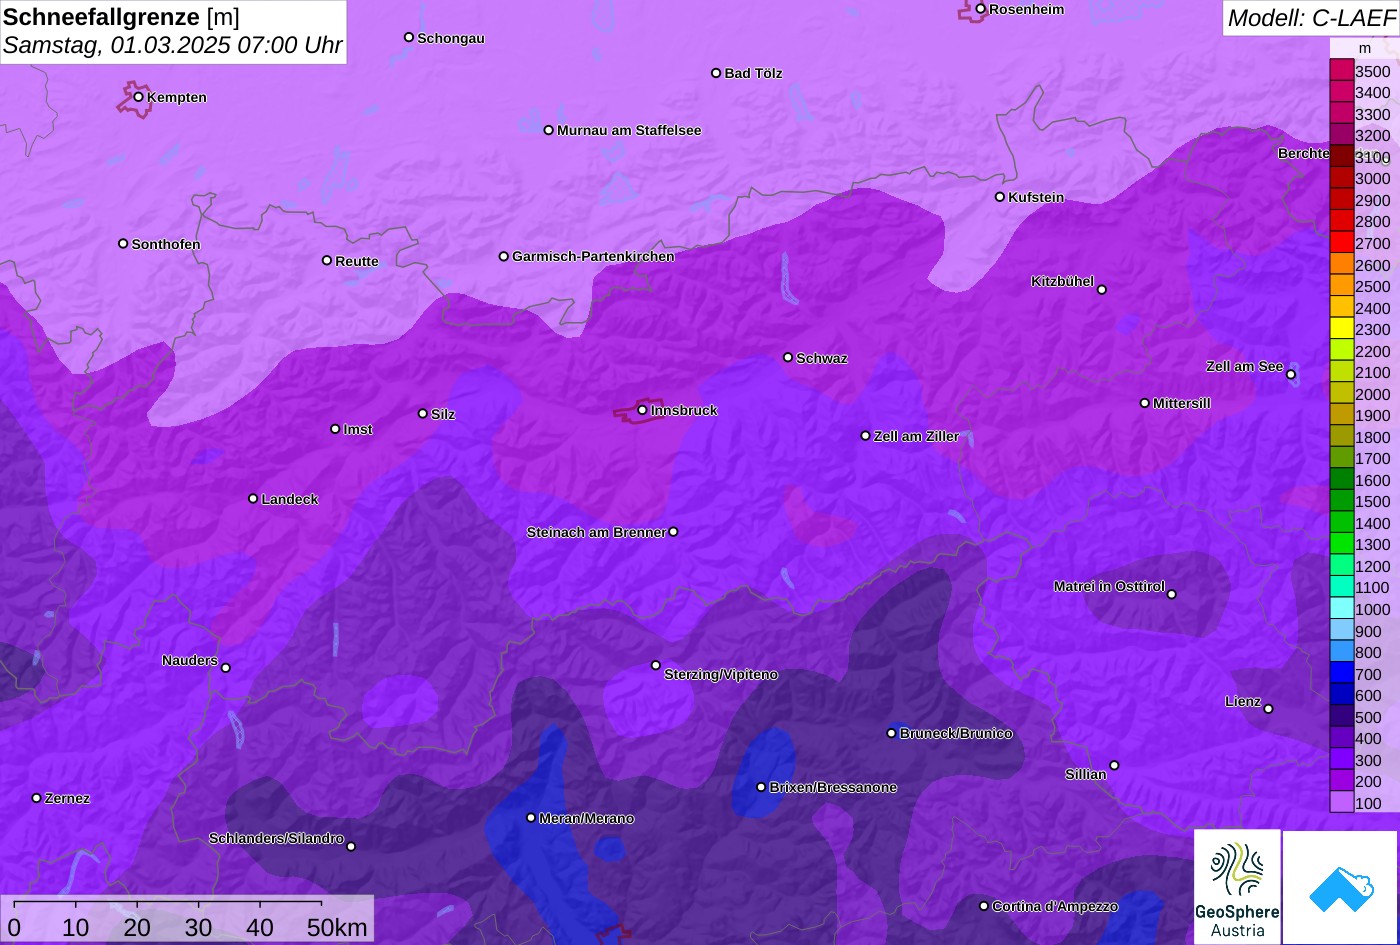Click the legend unit label m
This screenshot has width=1400, height=945.
(x=1365, y=48)
